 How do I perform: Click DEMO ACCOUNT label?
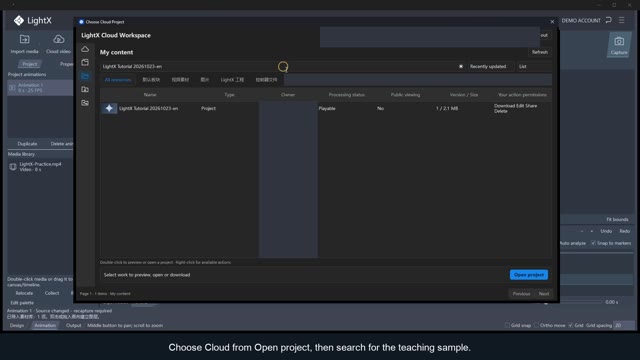[581, 20]
